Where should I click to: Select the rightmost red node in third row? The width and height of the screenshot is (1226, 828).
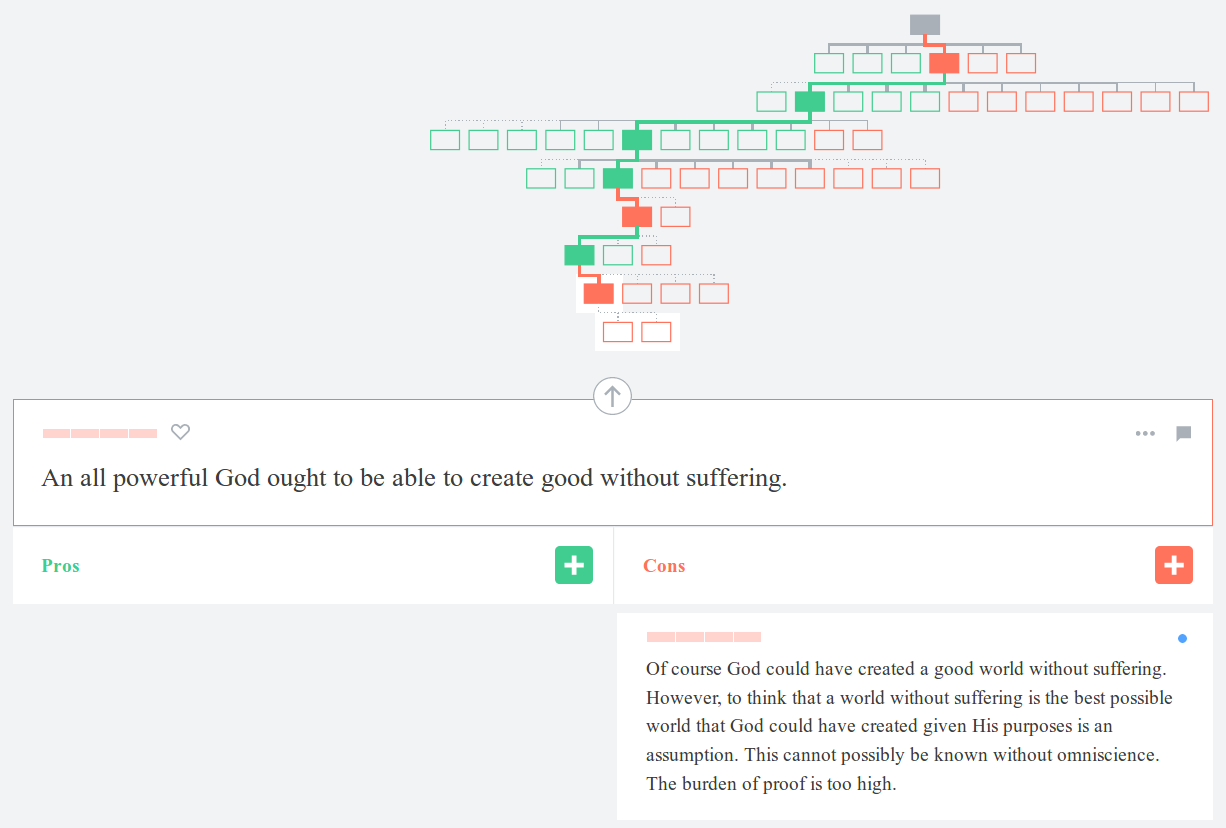[1194, 101]
